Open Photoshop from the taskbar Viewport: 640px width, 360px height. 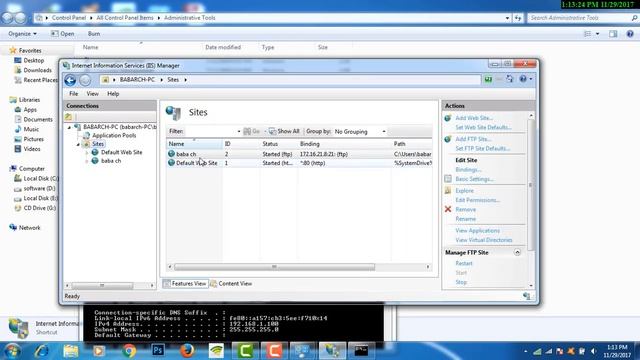point(158,351)
